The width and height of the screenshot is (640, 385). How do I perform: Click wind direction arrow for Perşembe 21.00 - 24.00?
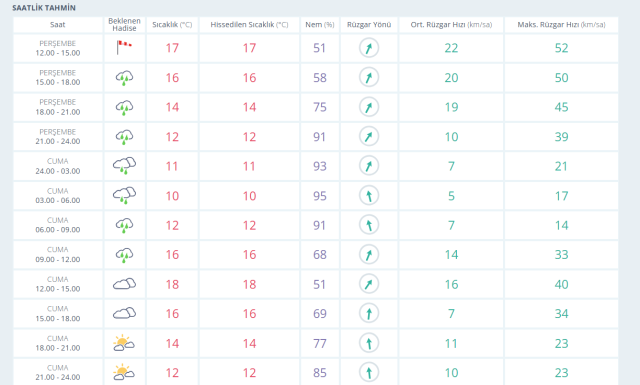pyautogui.click(x=369, y=136)
